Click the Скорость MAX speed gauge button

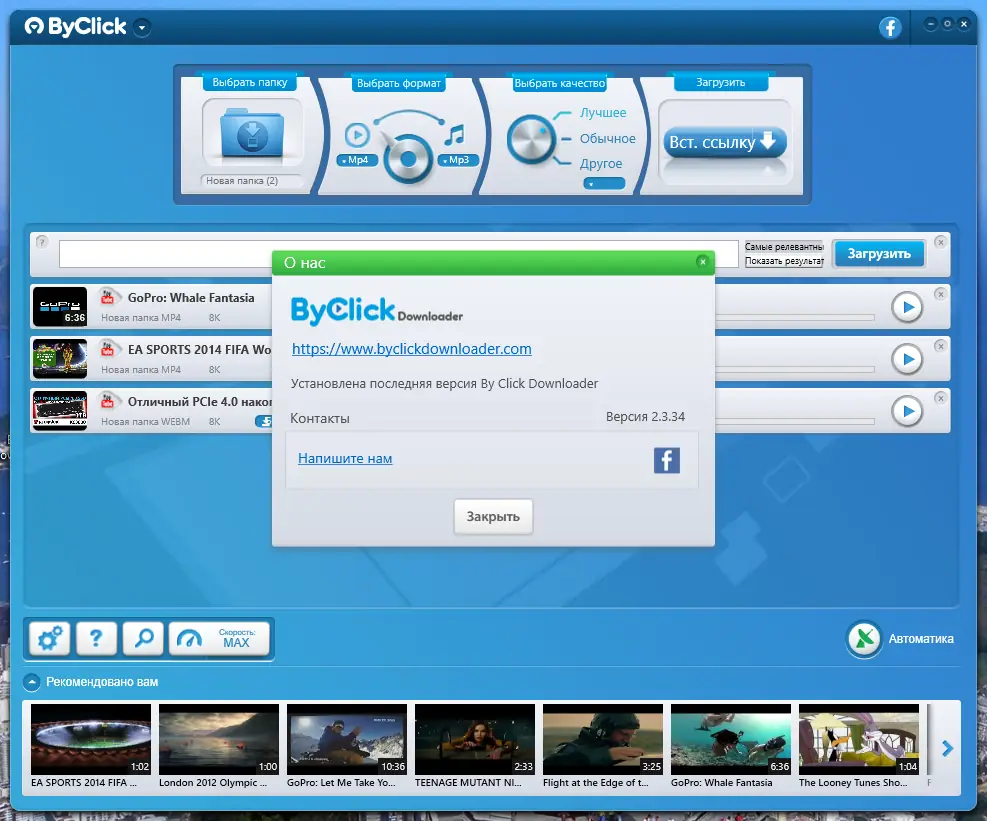coord(220,639)
